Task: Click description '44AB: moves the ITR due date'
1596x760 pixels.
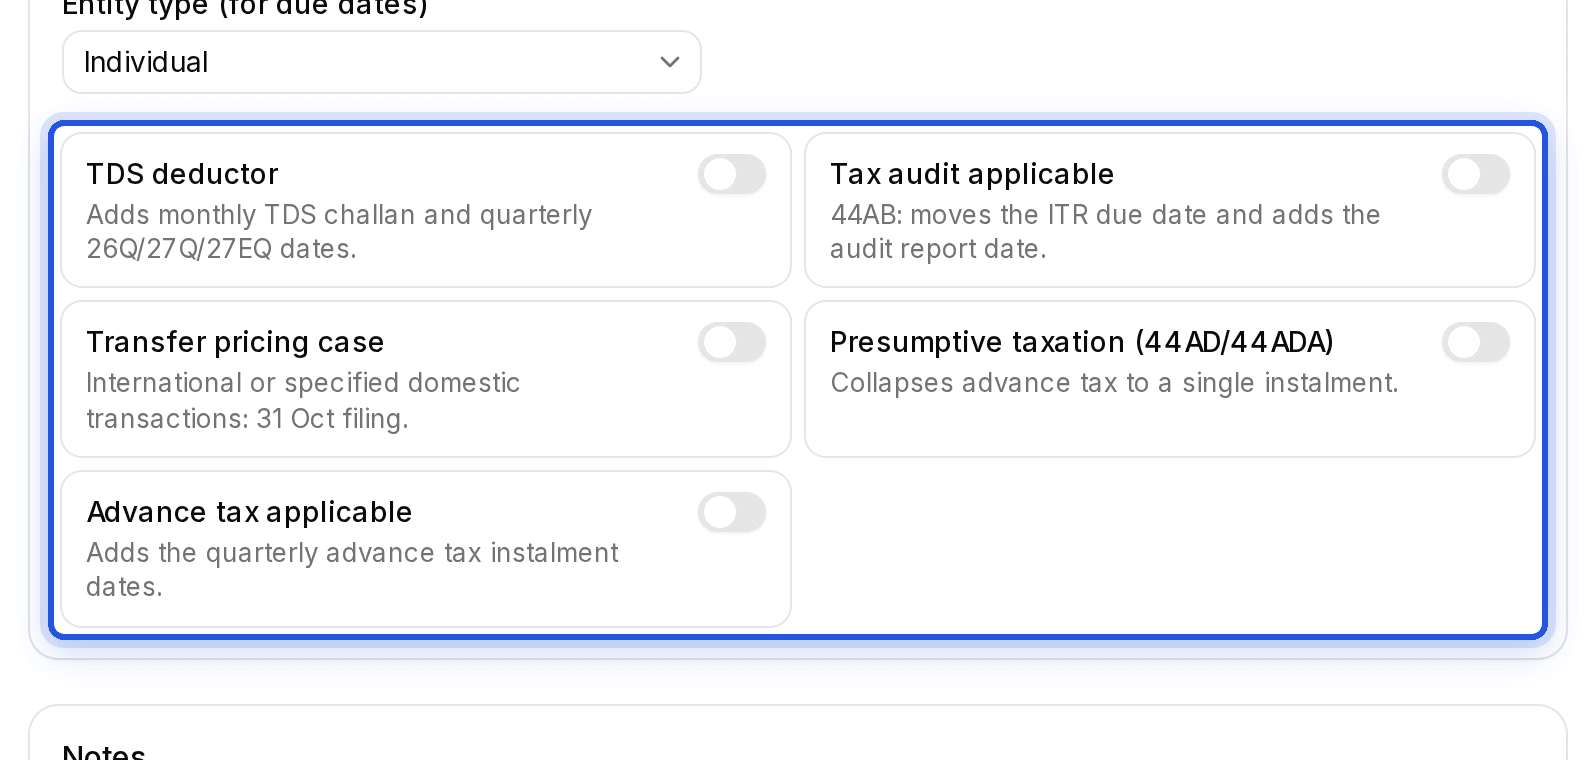Action: coord(1020,215)
